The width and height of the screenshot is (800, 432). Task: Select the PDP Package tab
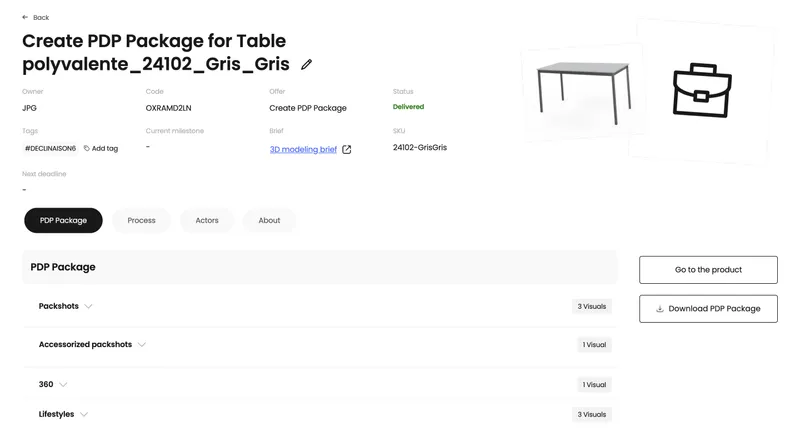pos(63,220)
